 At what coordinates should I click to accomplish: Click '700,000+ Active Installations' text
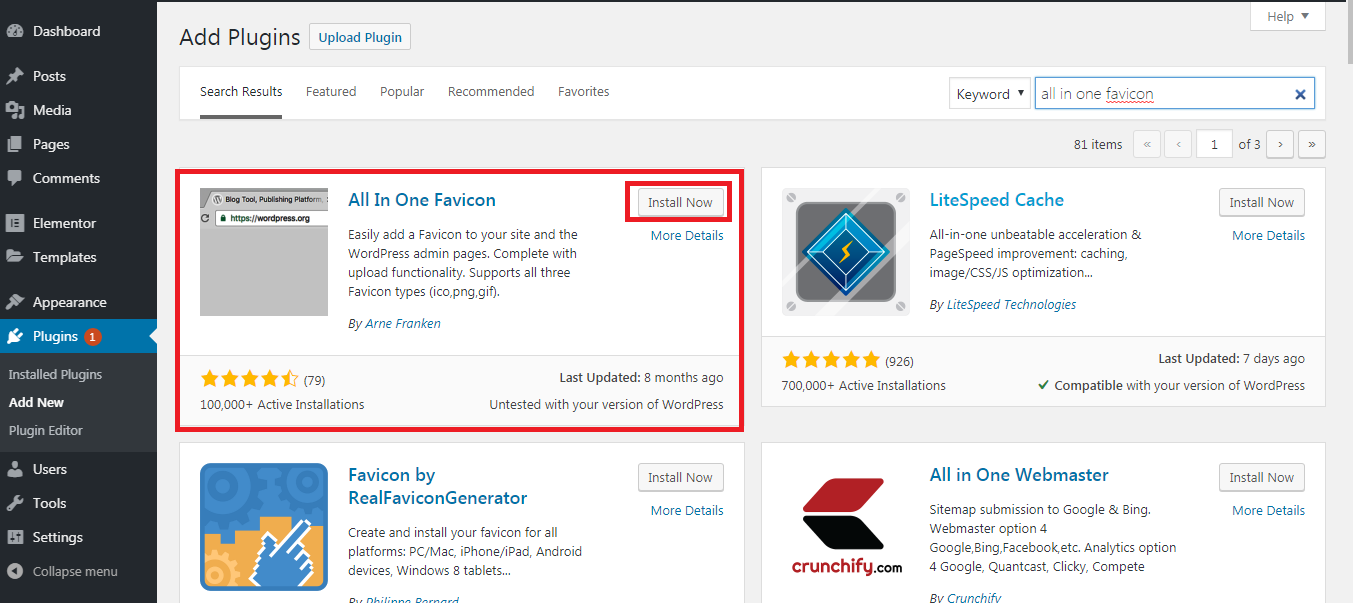pyautogui.click(x=864, y=385)
